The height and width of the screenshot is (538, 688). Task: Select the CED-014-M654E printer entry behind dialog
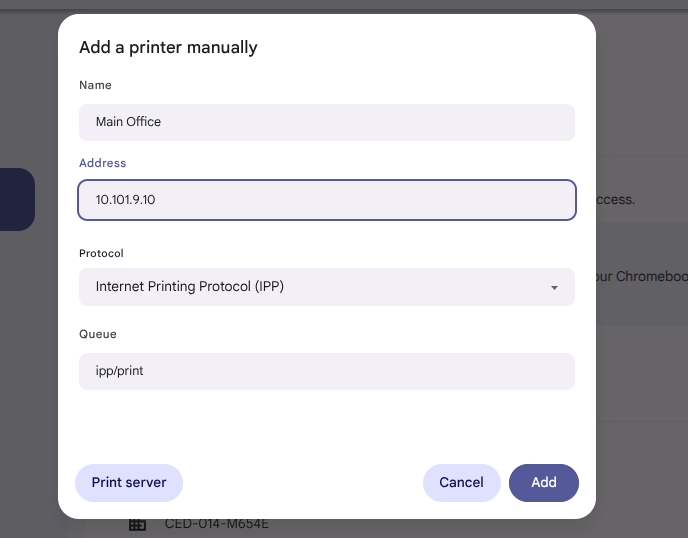pos(216,524)
